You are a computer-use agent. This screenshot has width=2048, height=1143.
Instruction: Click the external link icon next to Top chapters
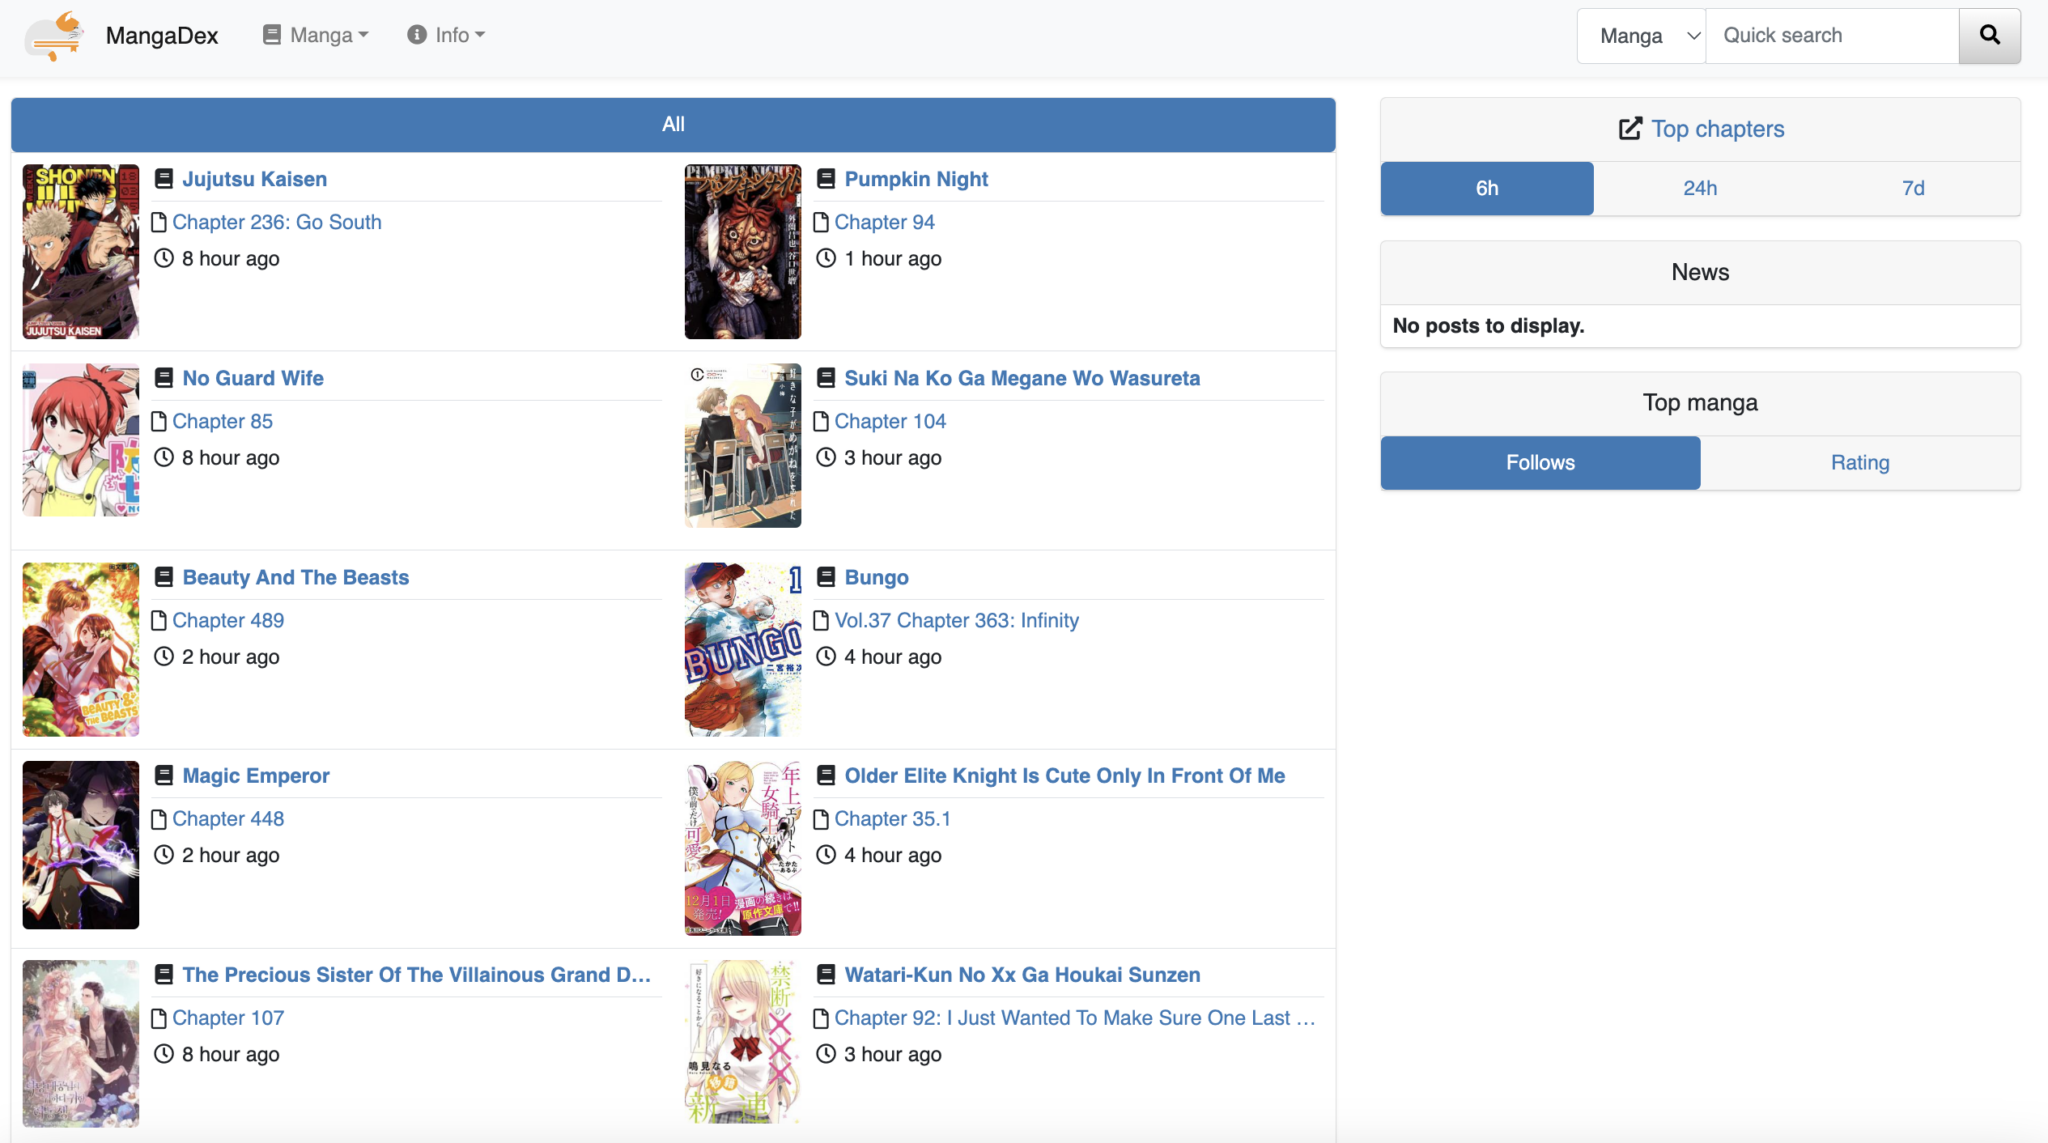1630,129
